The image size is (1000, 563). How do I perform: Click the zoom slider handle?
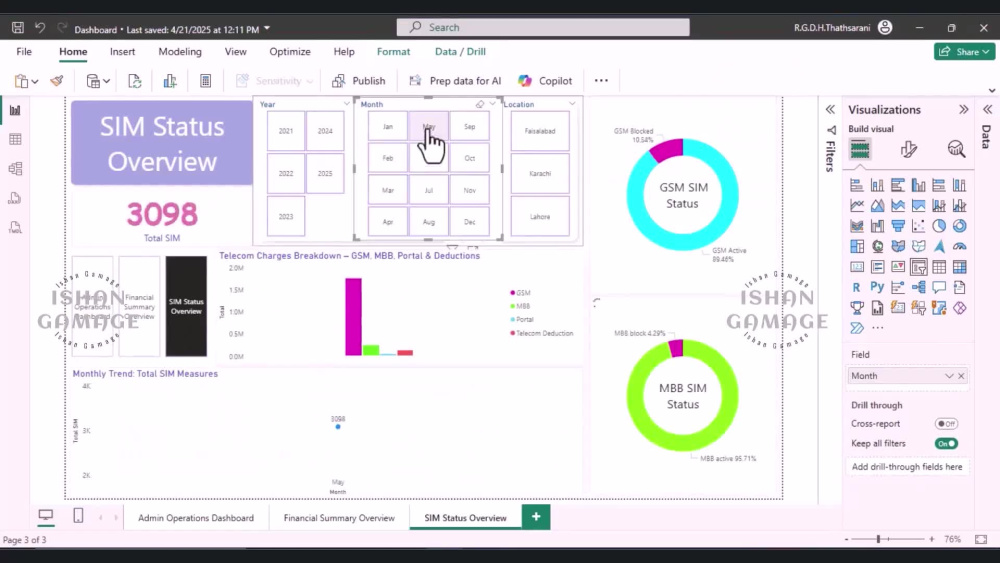[878, 539]
